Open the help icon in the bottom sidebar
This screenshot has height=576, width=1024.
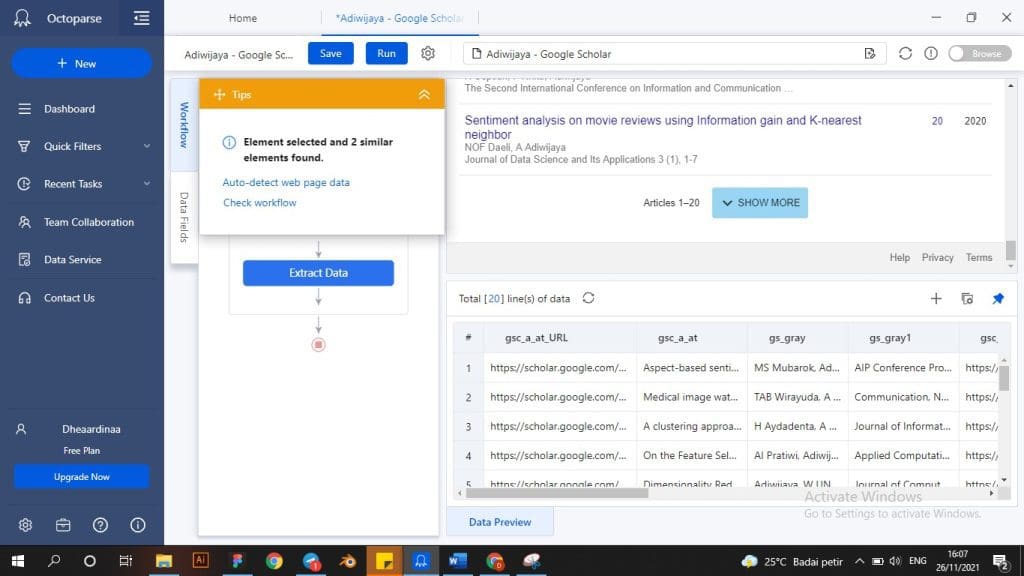pyautogui.click(x=100, y=525)
